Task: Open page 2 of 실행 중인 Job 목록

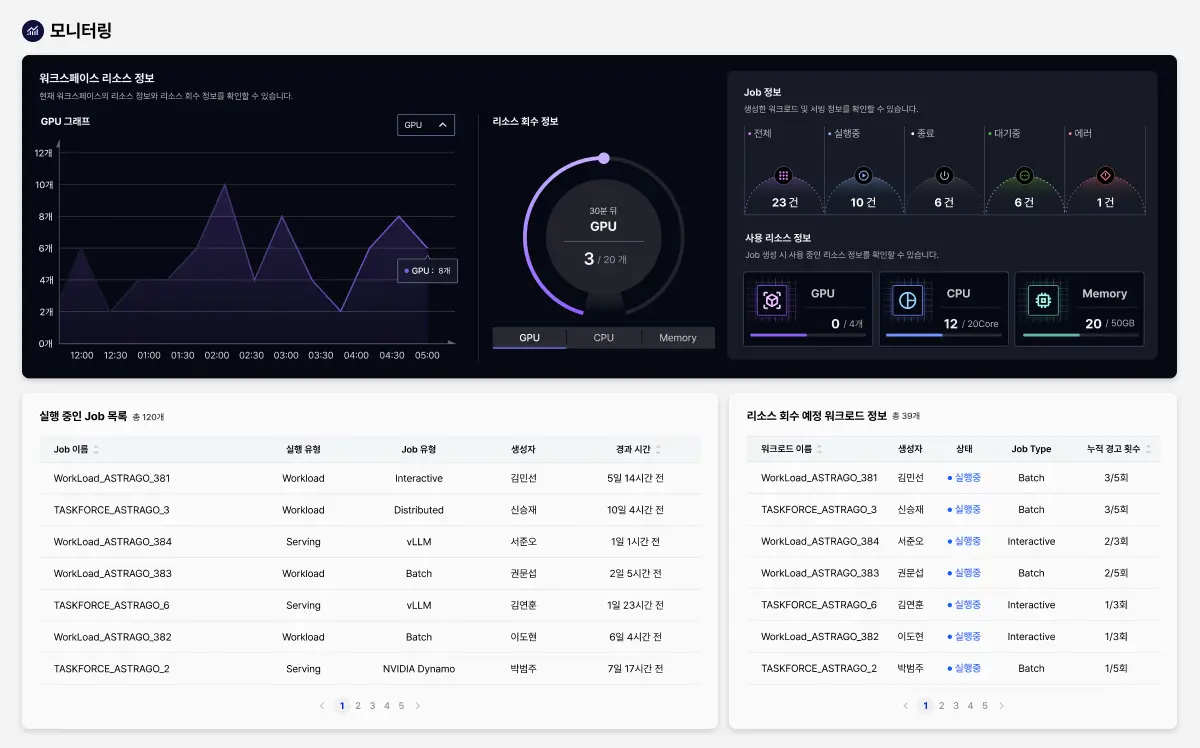Action: point(358,706)
